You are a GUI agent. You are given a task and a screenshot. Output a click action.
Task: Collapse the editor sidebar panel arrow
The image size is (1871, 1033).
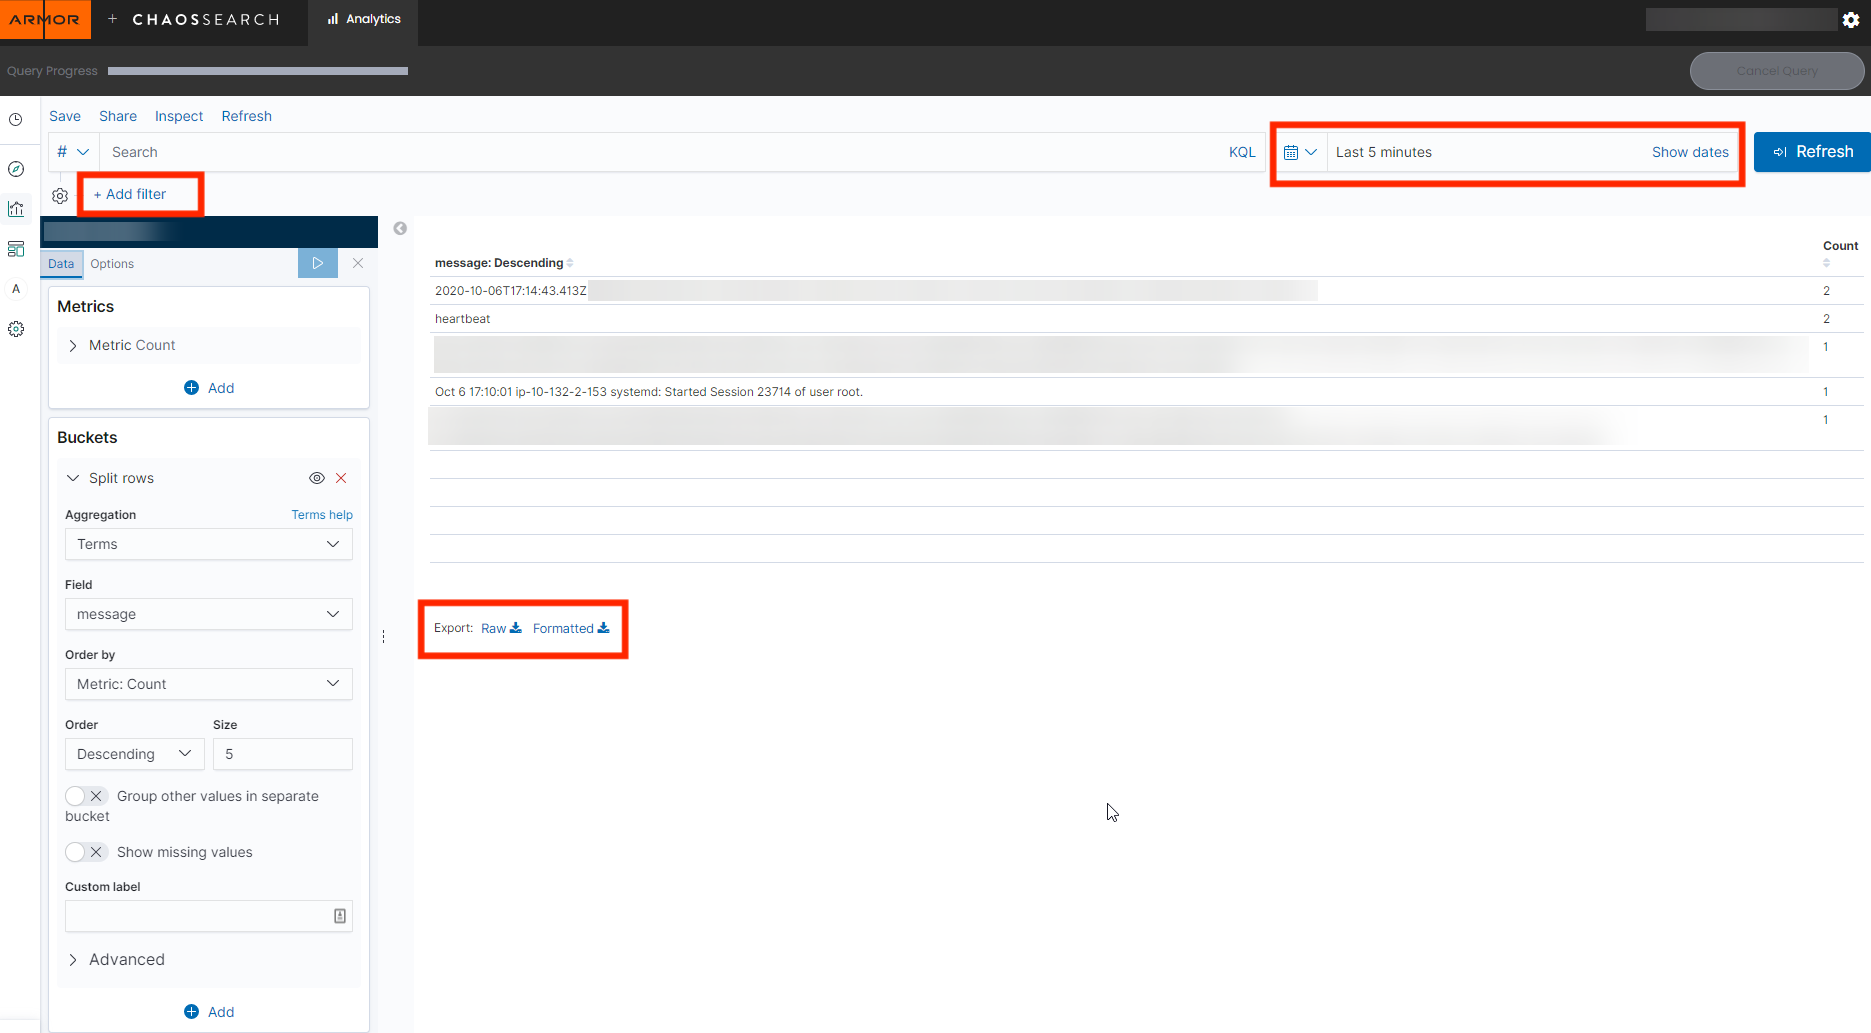pyautogui.click(x=400, y=229)
